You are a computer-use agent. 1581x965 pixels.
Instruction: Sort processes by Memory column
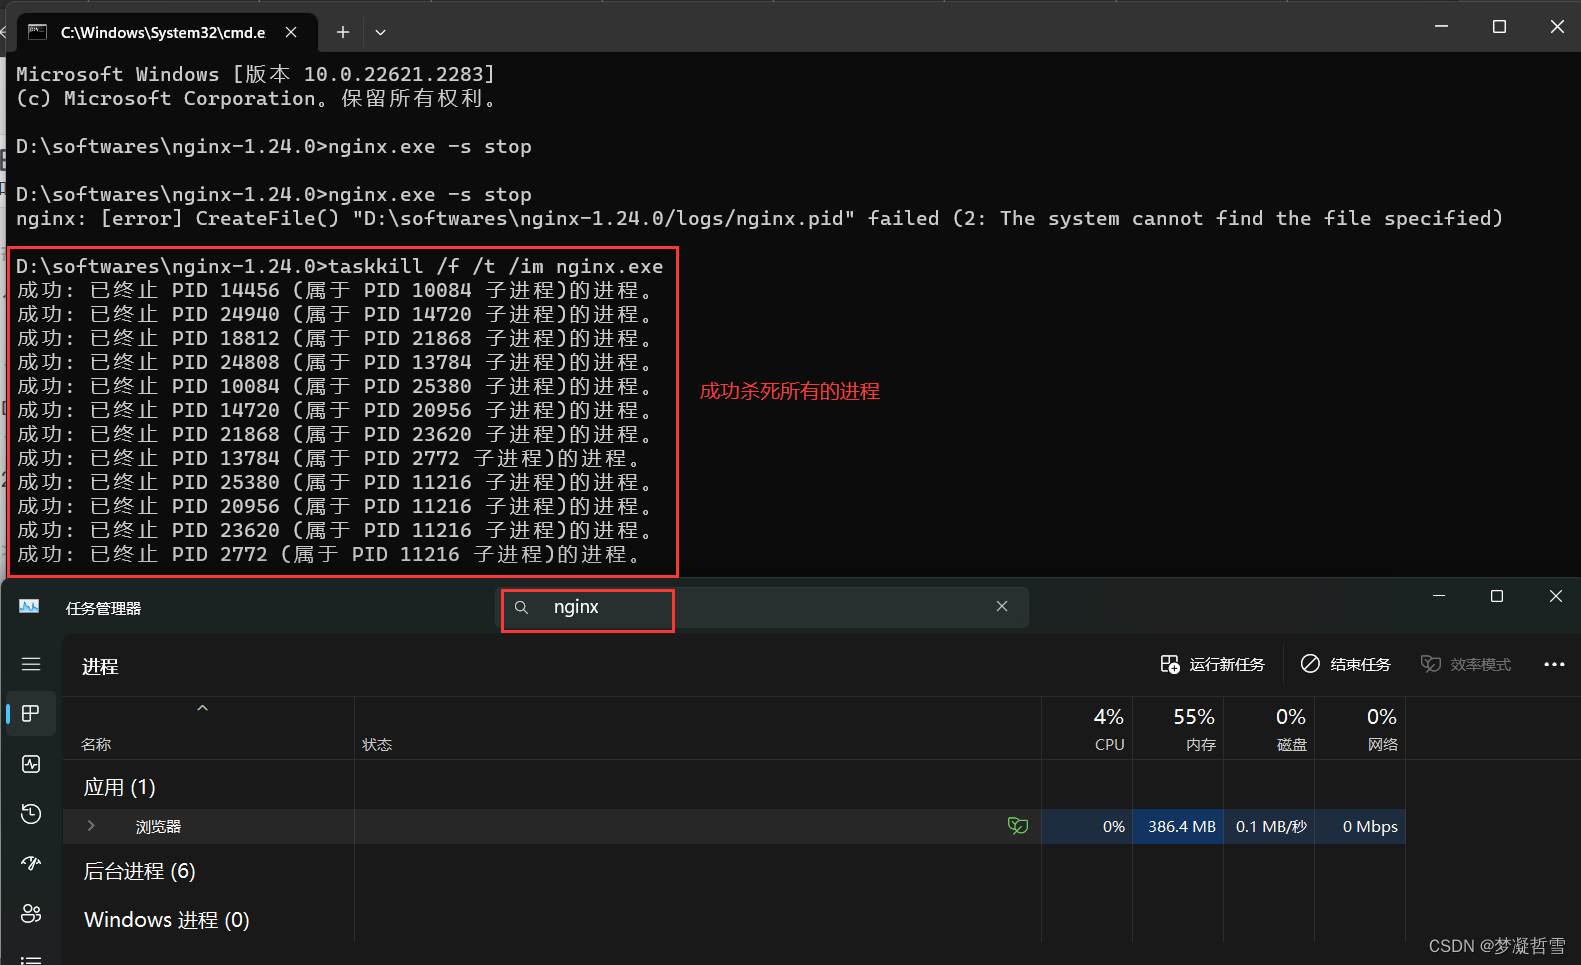click(x=1178, y=728)
